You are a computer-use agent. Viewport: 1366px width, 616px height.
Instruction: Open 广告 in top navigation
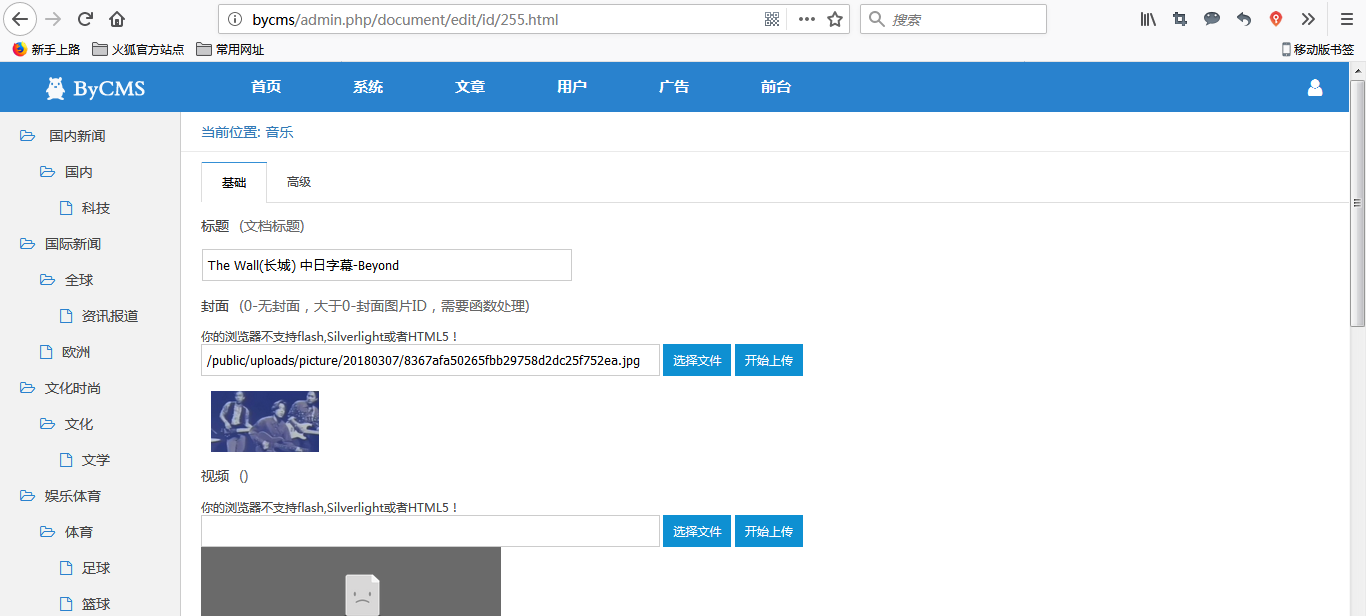[x=674, y=87]
